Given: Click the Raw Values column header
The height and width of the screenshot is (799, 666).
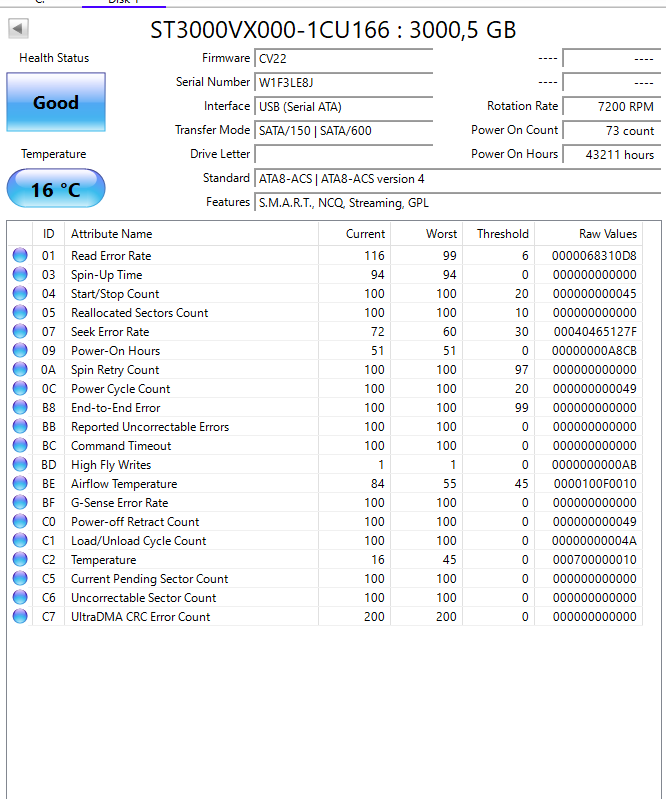Looking at the screenshot, I should coord(589,234).
